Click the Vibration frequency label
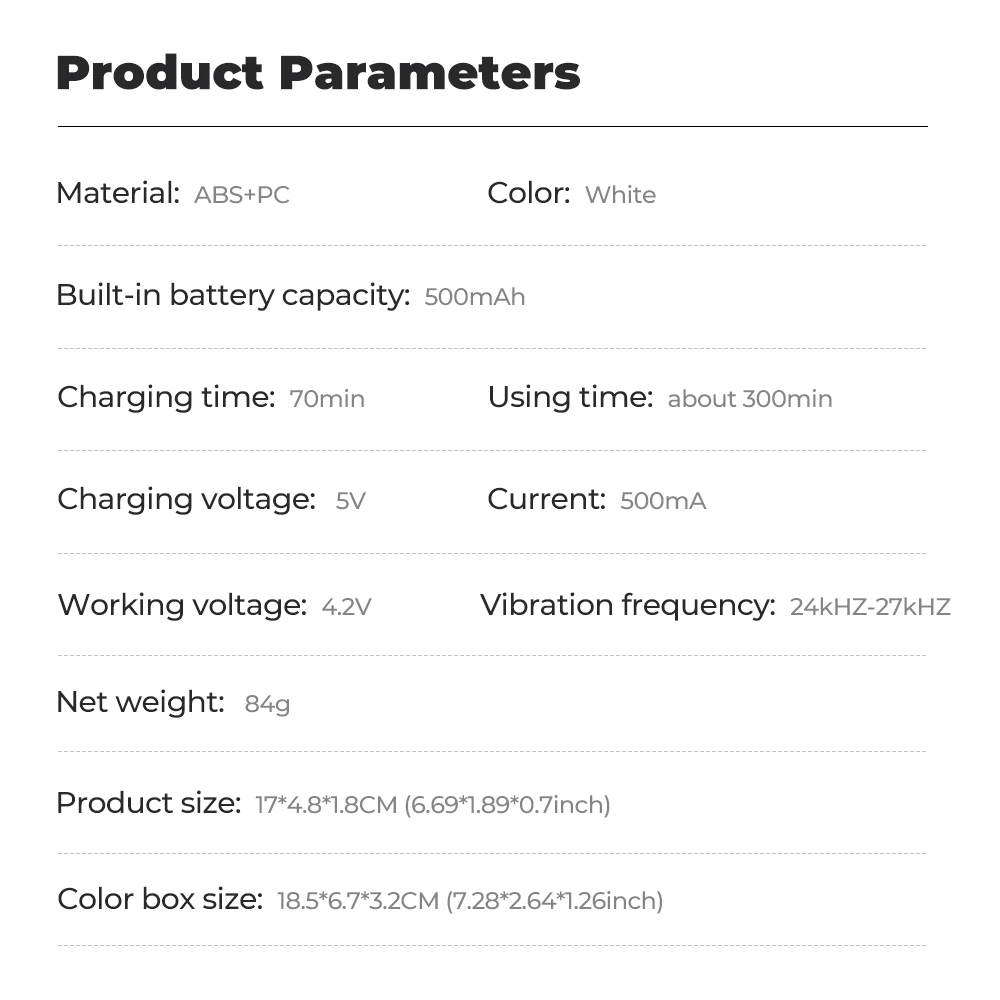 [627, 605]
